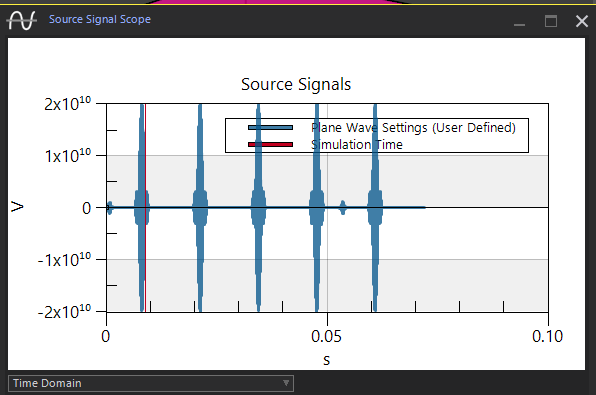Click the Source Signal Scope waveform icon
The image size is (596, 395).
(x=22, y=20)
